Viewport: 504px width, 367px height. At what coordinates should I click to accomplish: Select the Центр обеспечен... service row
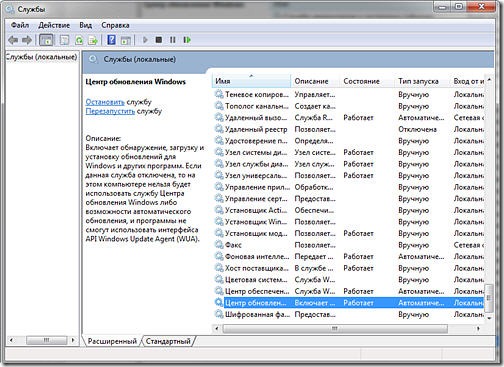click(x=349, y=291)
